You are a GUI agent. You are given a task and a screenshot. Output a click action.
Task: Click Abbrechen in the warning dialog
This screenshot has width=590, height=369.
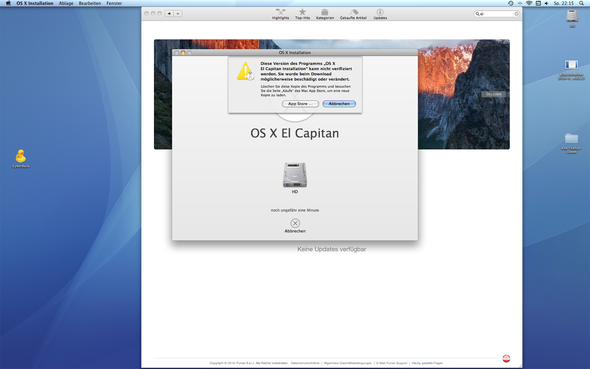tap(339, 104)
